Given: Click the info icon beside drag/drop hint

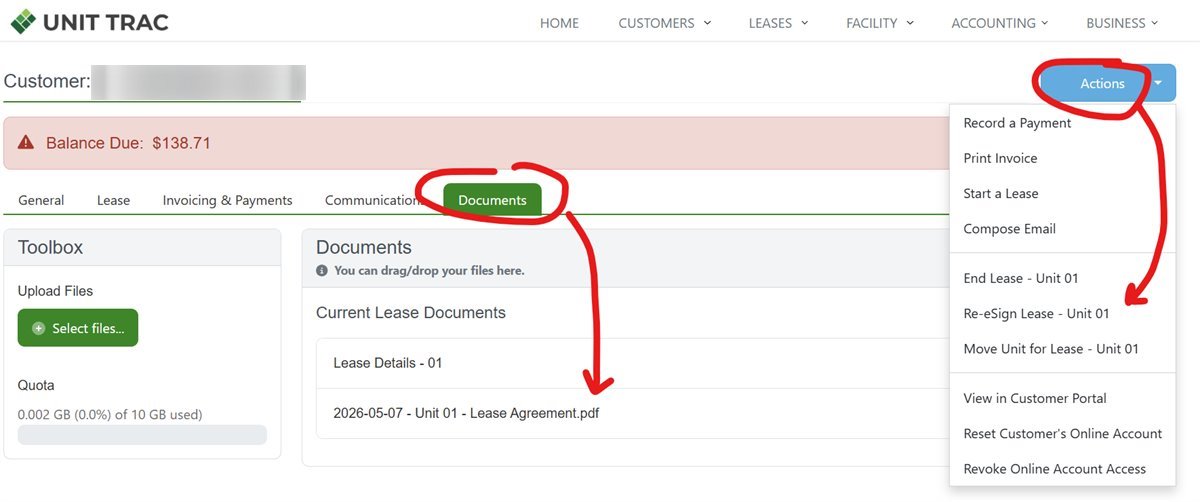Looking at the screenshot, I should point(322,271).
